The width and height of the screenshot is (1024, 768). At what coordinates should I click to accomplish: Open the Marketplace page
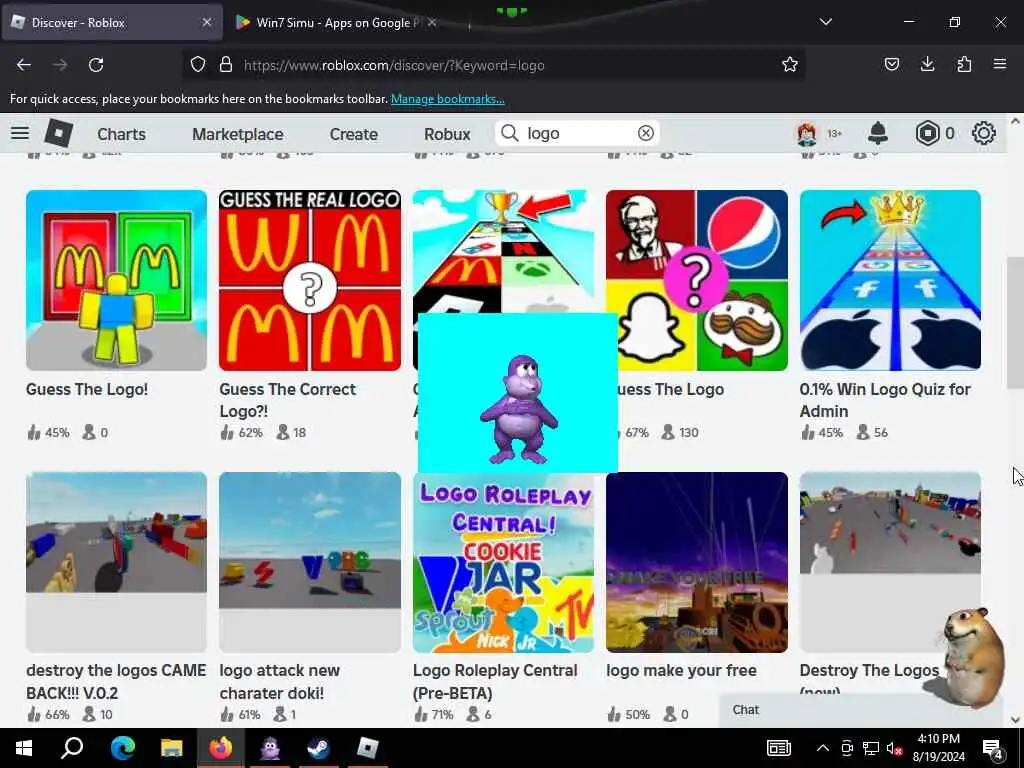(x=238, y=134)
